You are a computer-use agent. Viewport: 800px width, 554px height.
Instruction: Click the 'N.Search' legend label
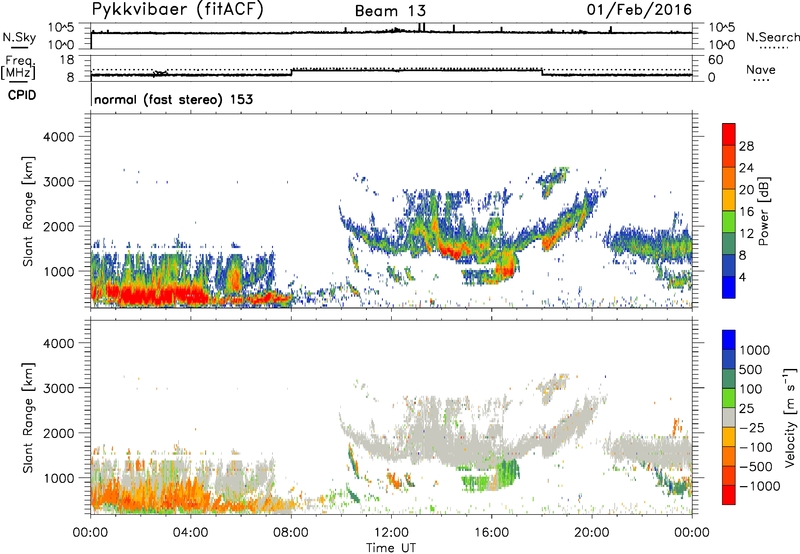click(772, 37)
